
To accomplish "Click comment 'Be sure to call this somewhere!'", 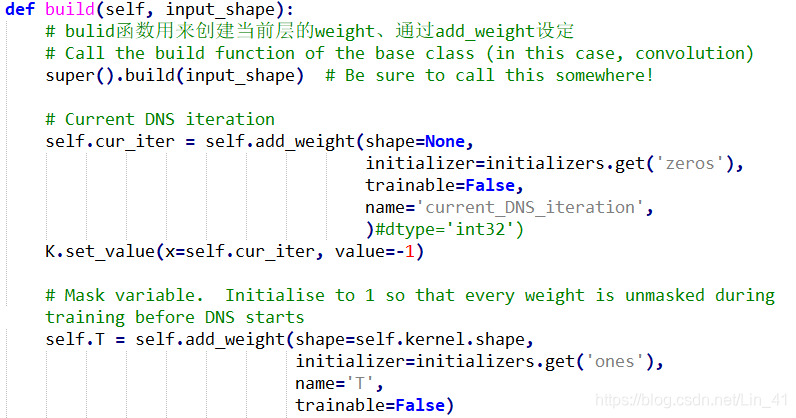I will tap(489, 76).
